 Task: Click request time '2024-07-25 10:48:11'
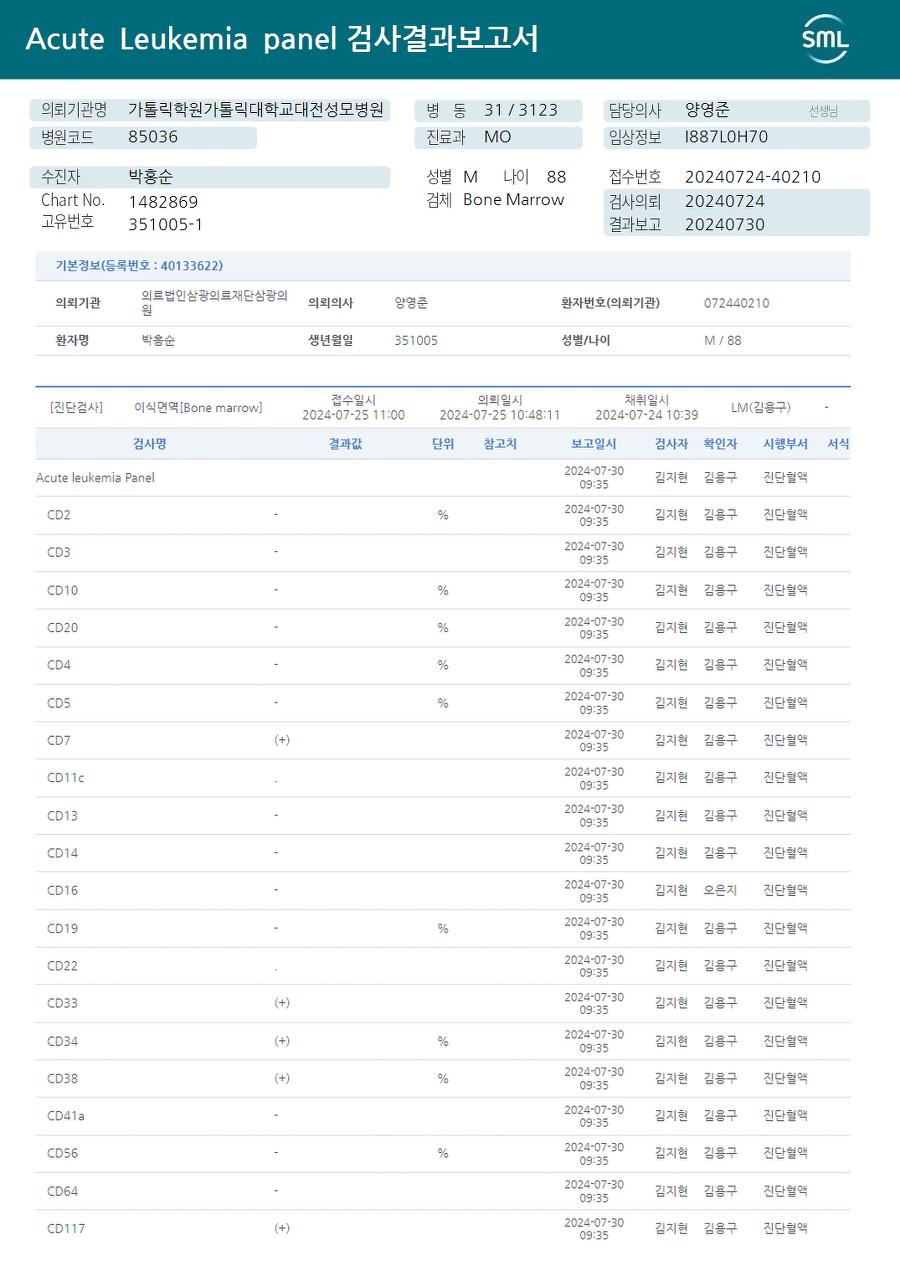point(500,415)
